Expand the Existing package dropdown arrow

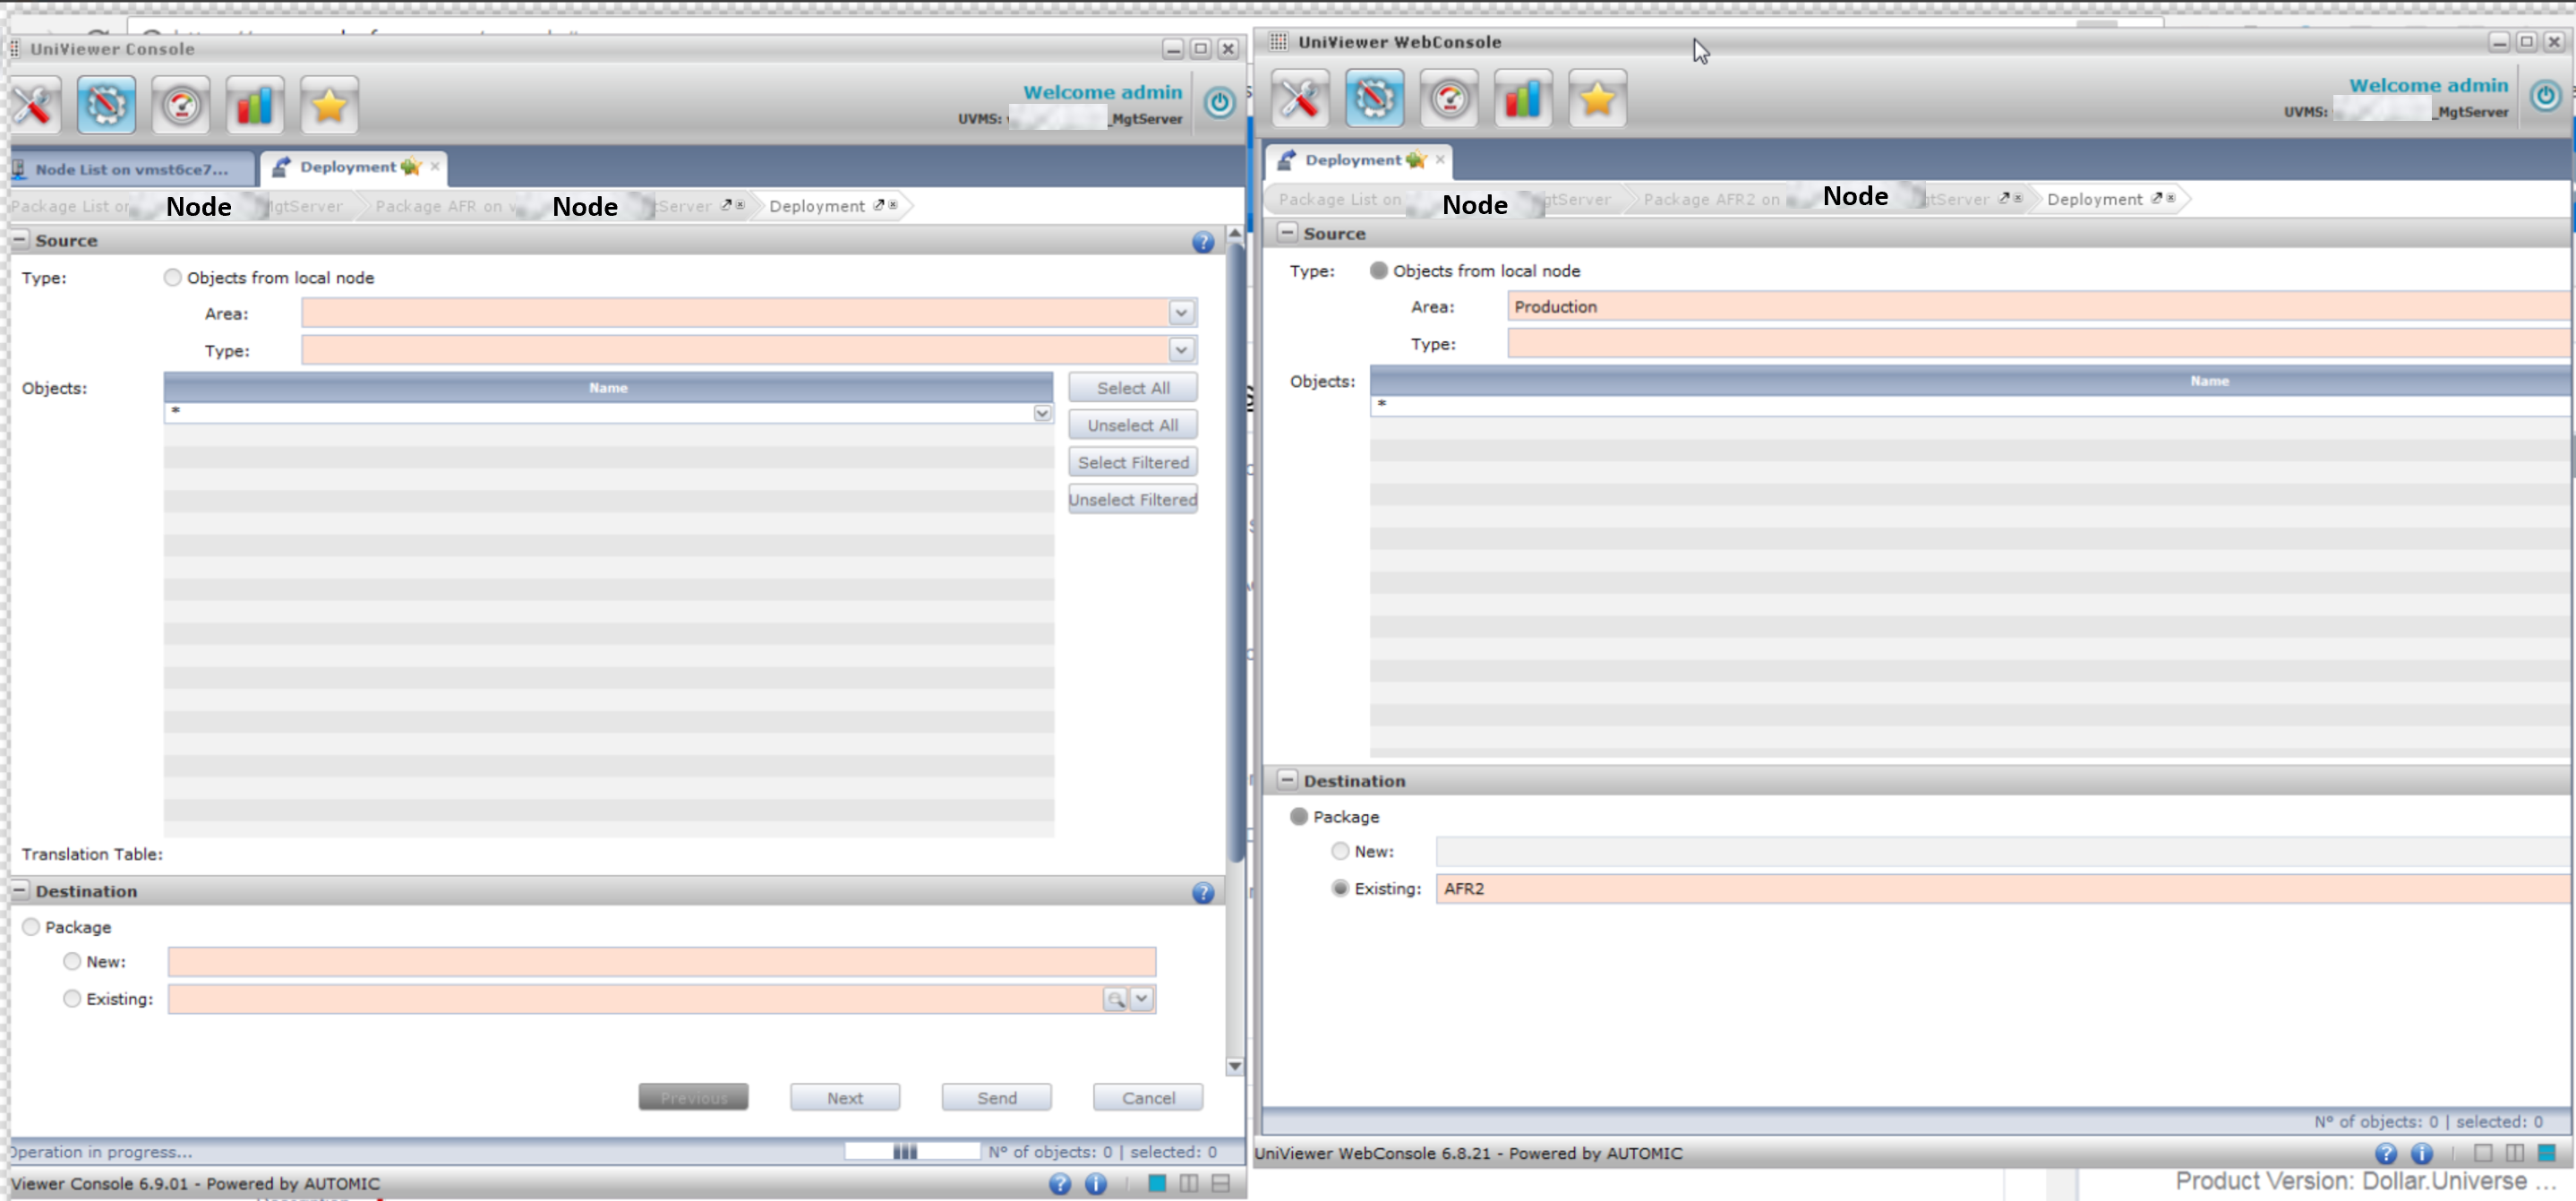coord(1141,998)
